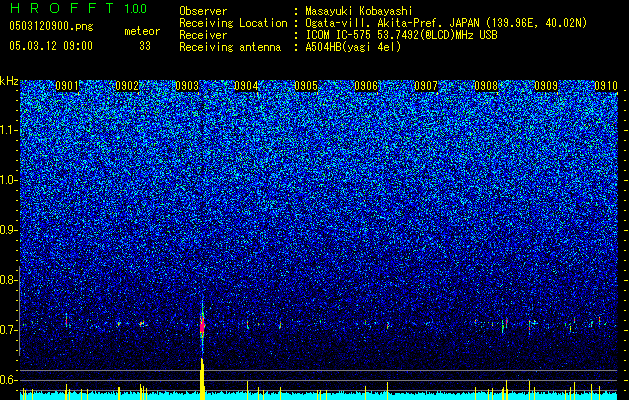Click the 0901 time marker
629x400 pixels.
click(67, 86)
